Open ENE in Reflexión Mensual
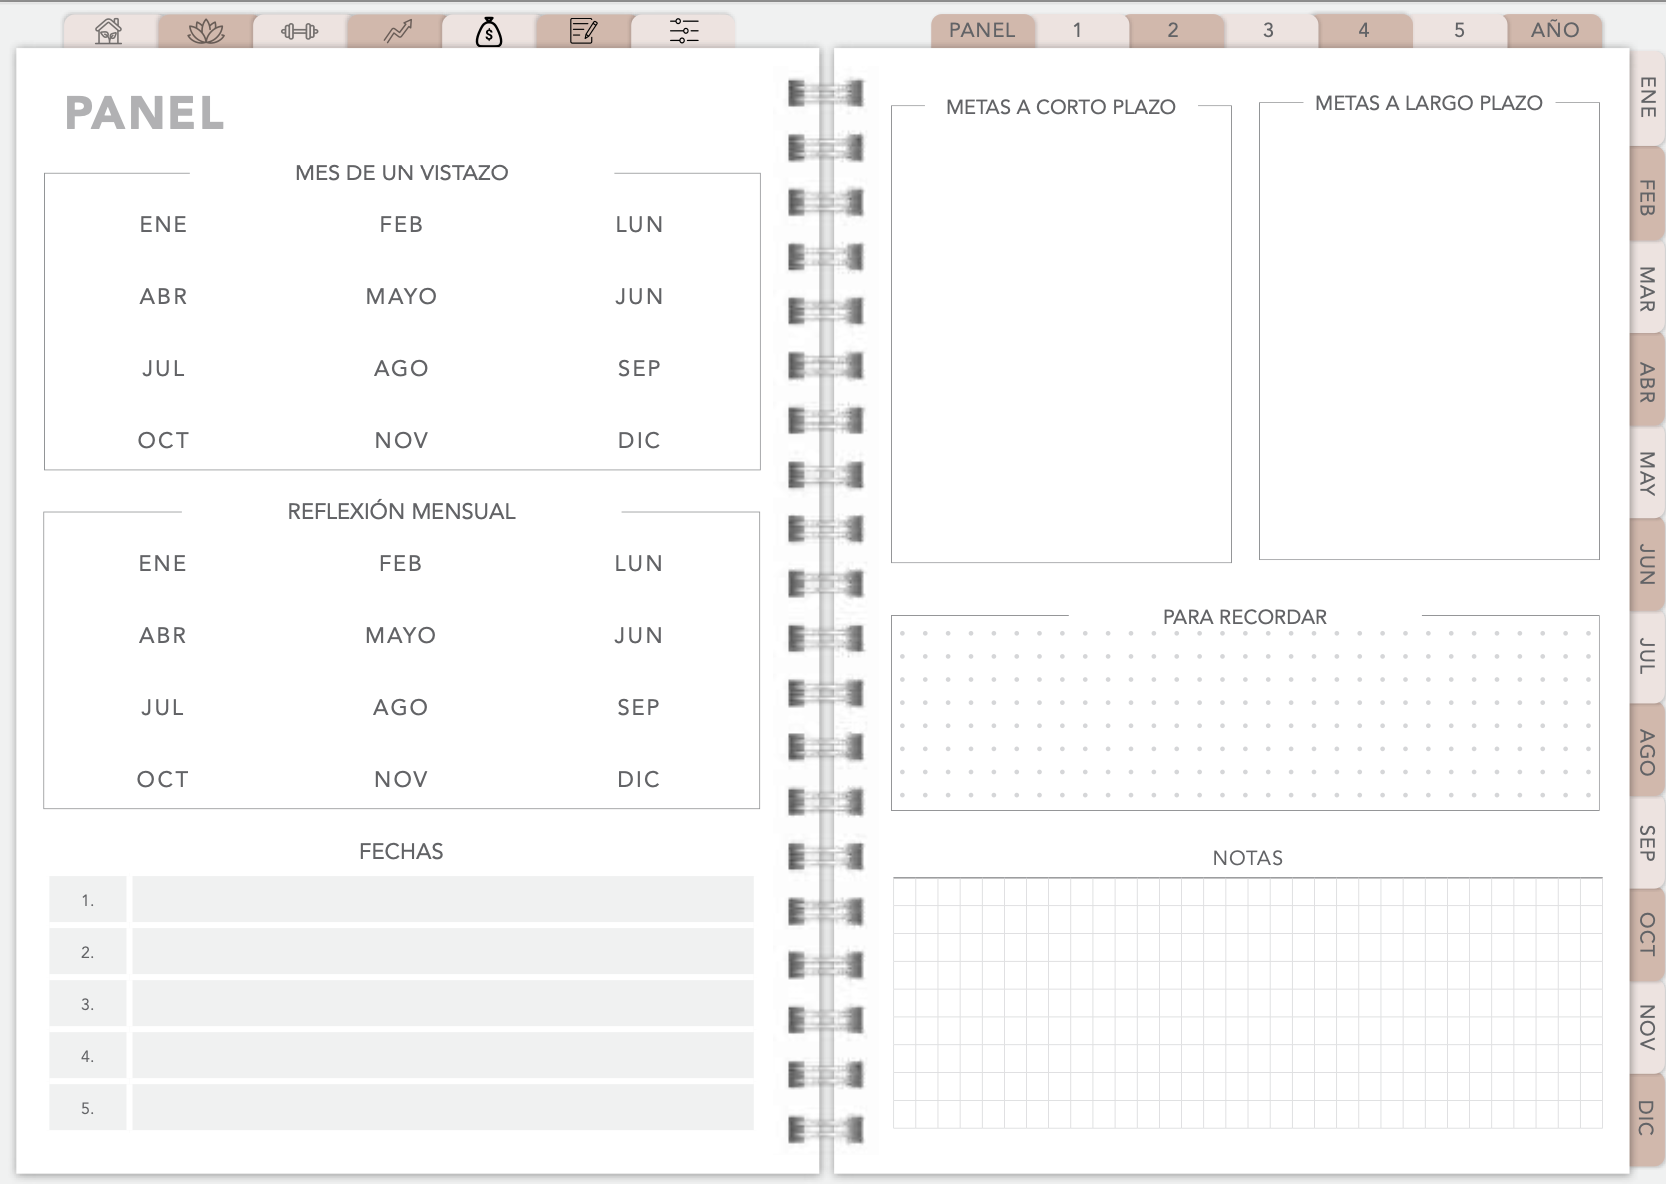Screen dimensions: 1666x1184 (163, 563)
